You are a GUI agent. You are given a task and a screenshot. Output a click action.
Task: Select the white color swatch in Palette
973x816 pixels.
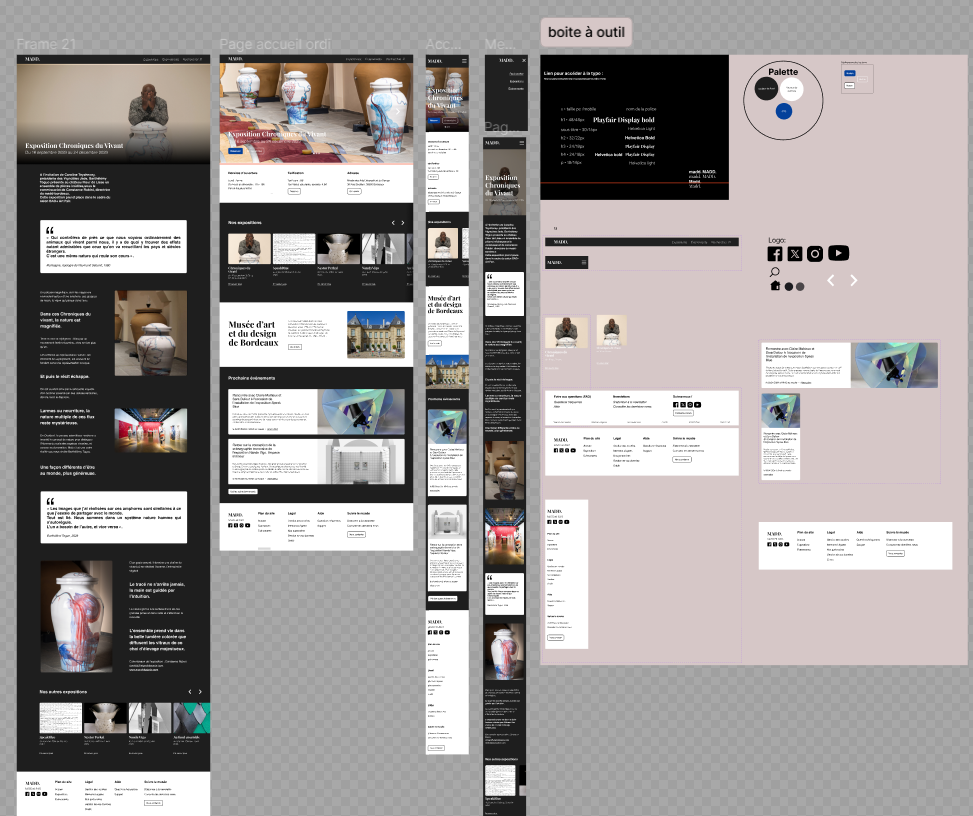tap(791, 89)
